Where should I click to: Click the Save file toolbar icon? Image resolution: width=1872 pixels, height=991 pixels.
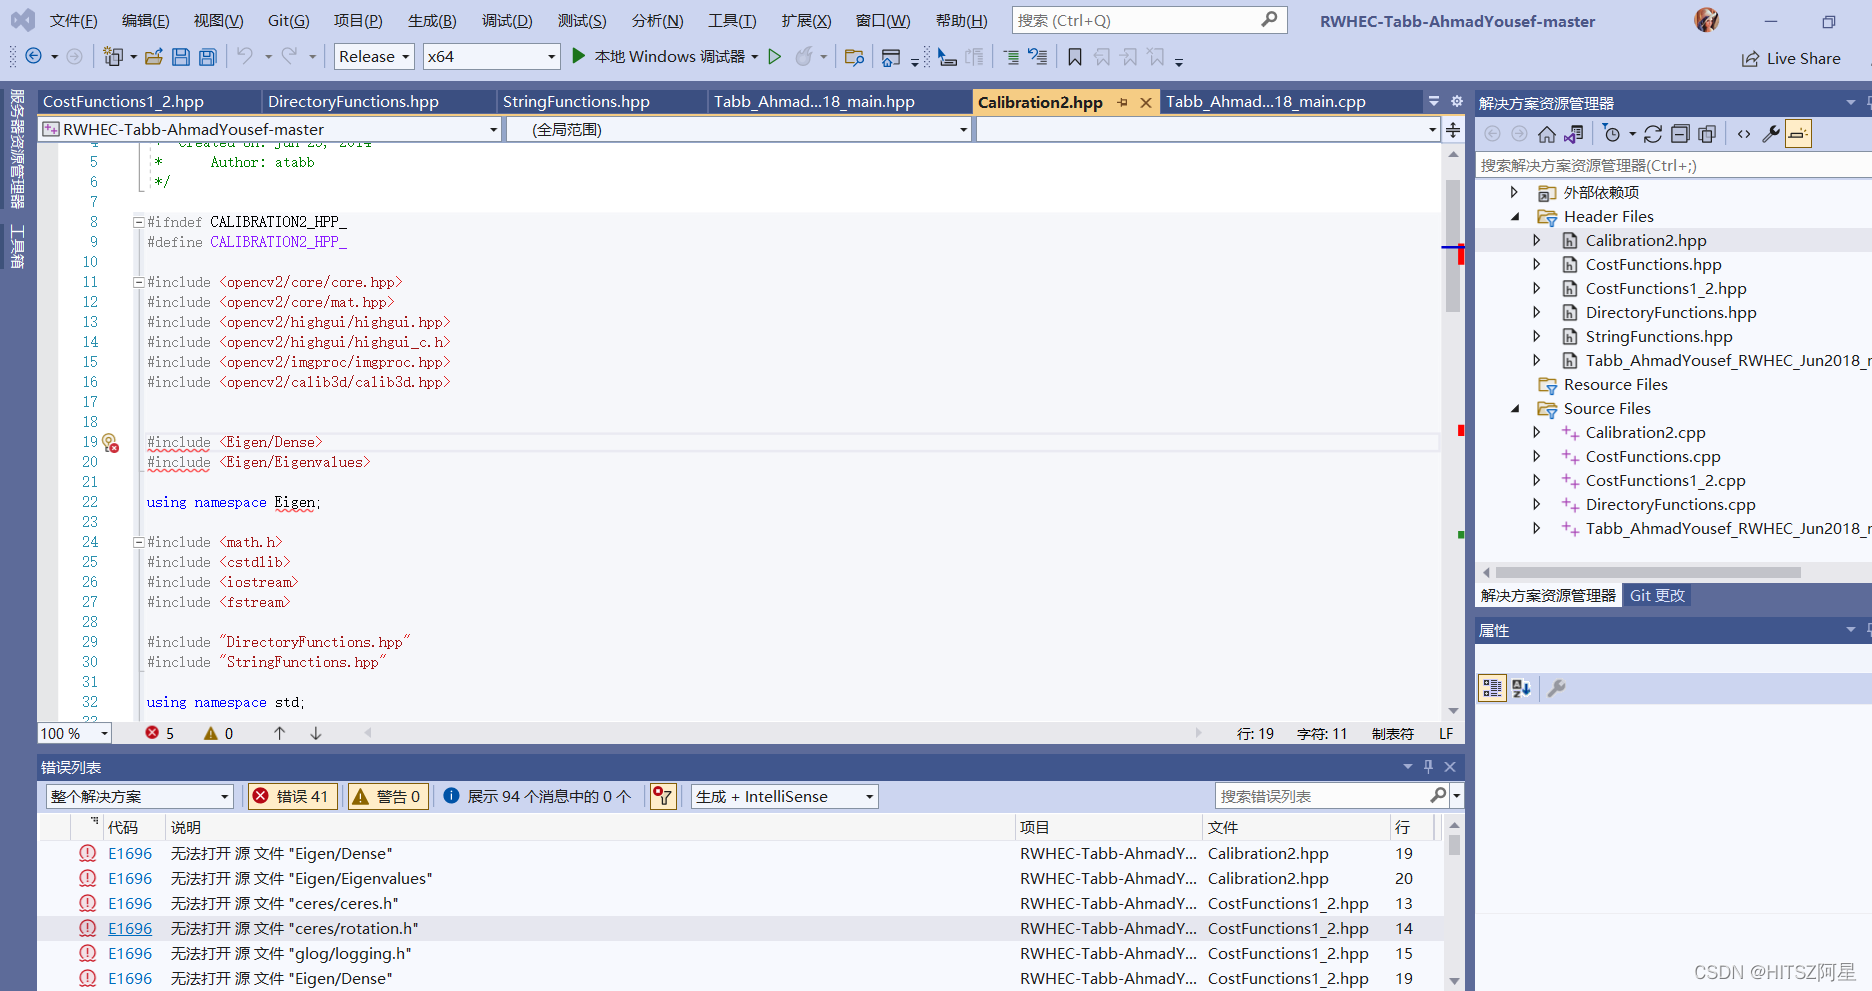coord(181,57)
